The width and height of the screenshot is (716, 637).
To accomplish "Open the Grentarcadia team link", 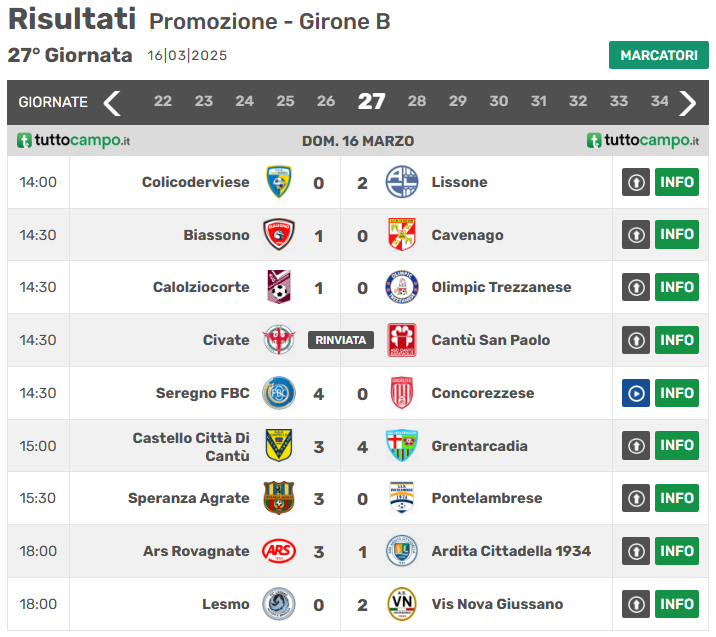I will 479,446.
